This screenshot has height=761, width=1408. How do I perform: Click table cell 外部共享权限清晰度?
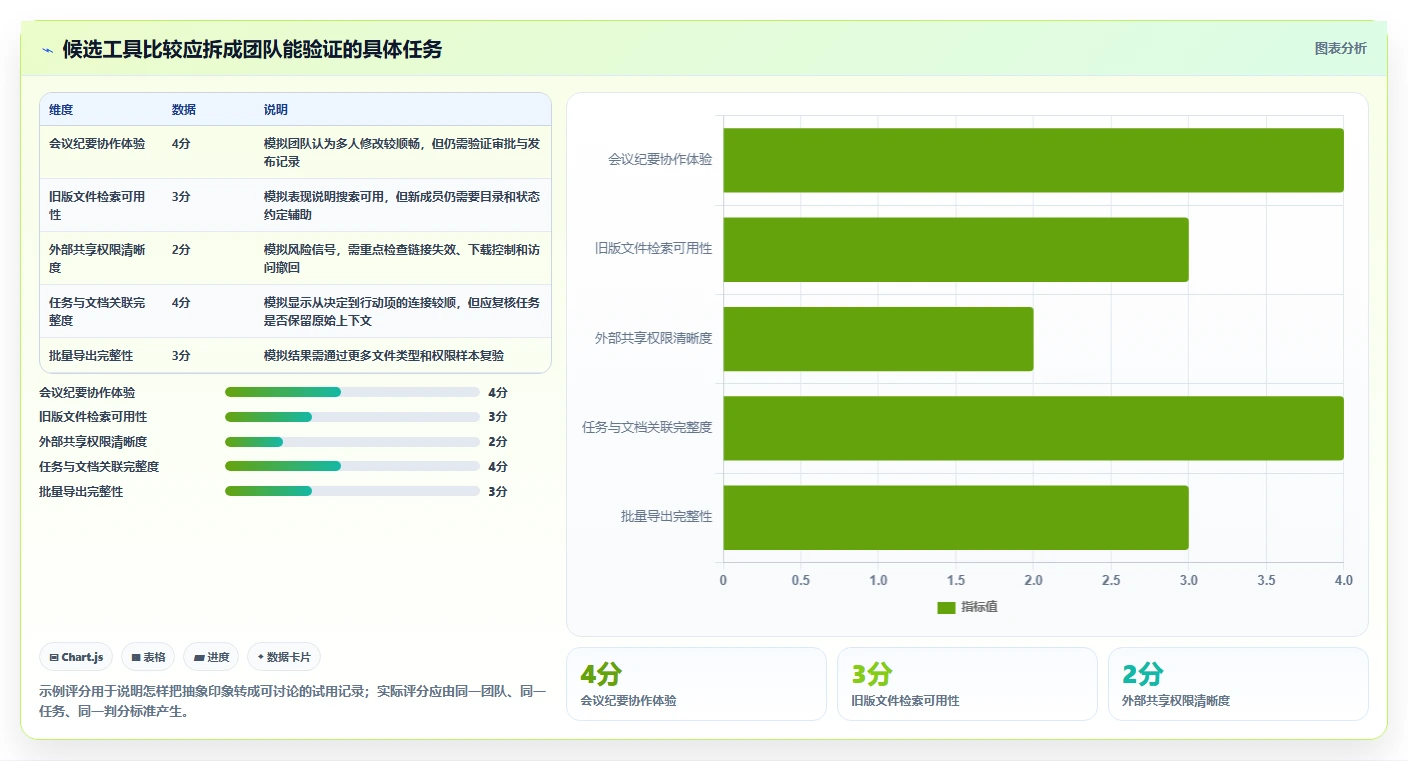(x=97, y=259)
